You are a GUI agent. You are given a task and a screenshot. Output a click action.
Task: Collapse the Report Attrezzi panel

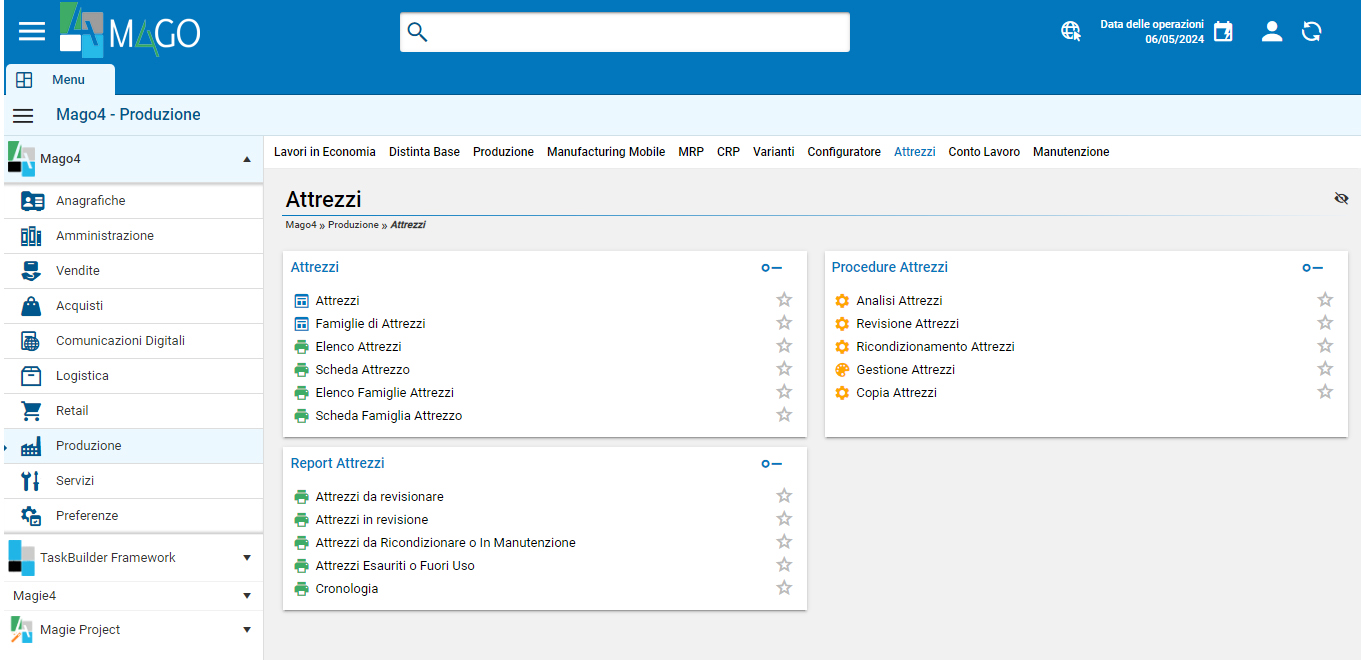click(x=771, y=464)
